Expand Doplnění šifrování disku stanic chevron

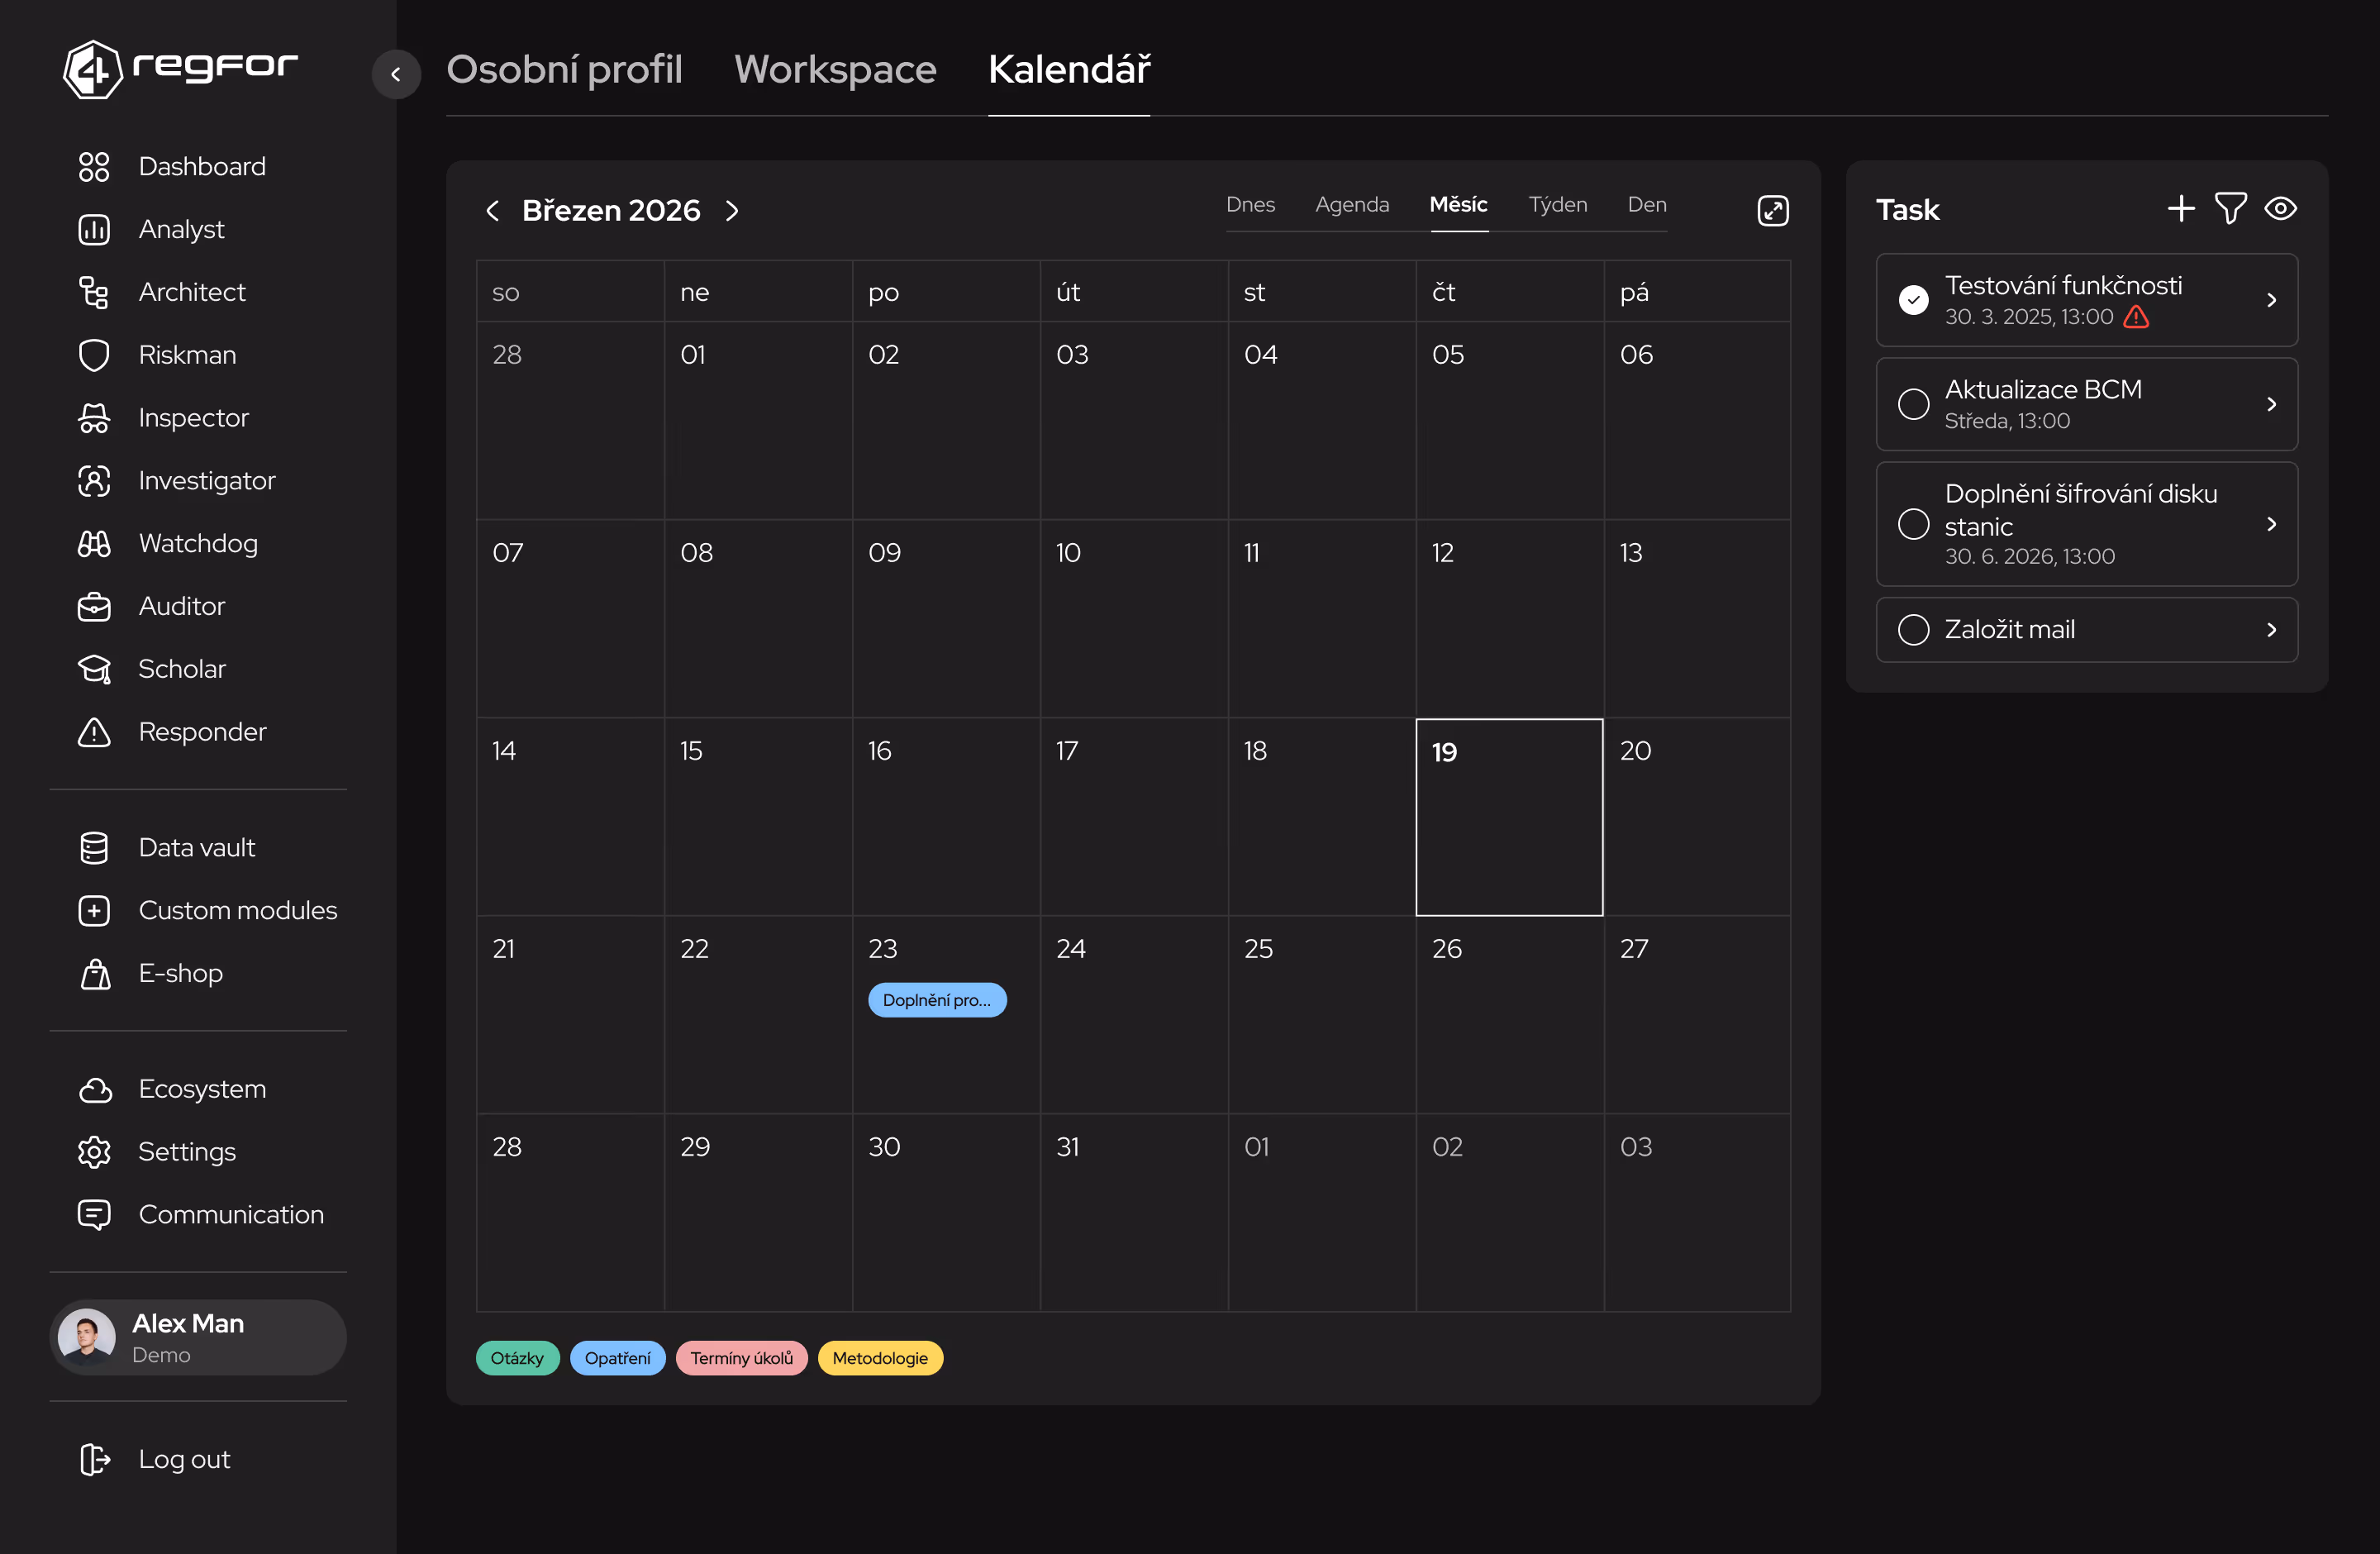click(2271, 524)
